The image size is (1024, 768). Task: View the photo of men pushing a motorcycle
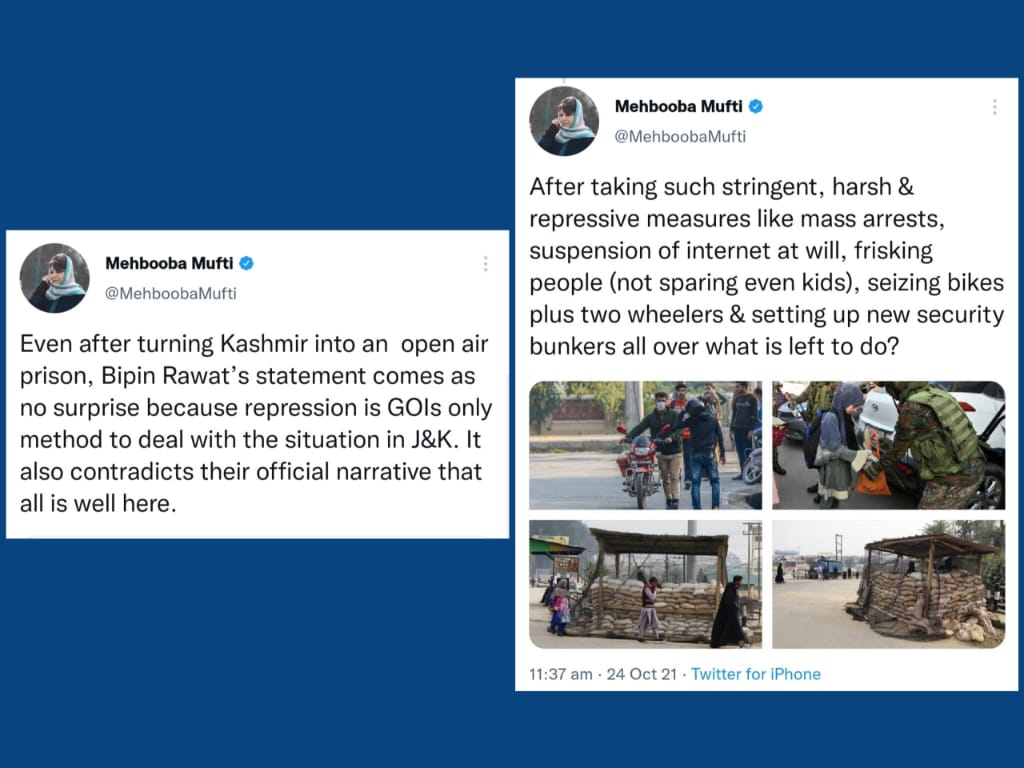[645, 445]
